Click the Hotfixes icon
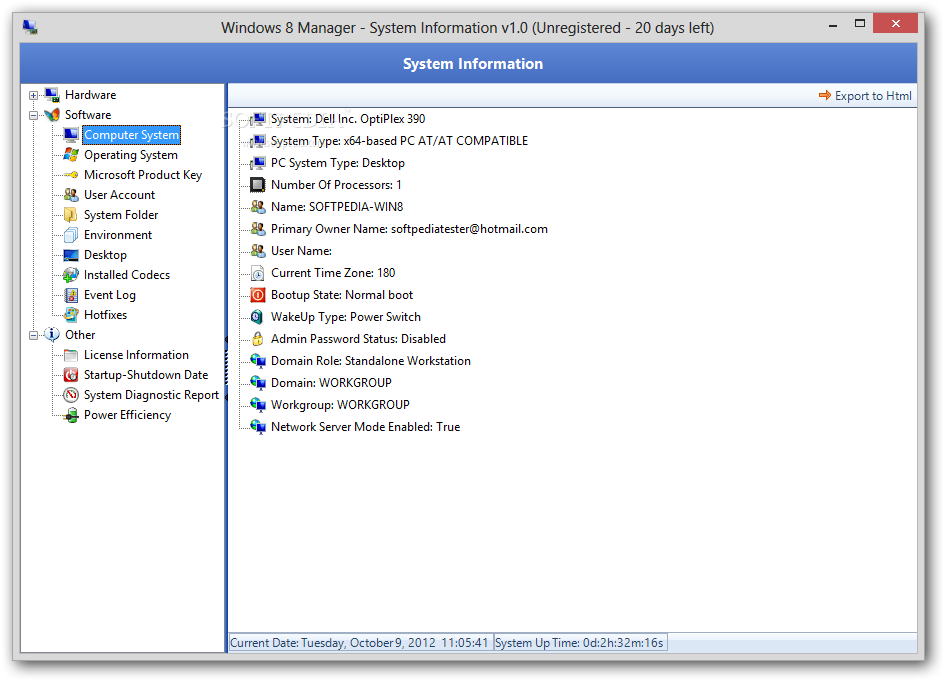 point(71,315)
